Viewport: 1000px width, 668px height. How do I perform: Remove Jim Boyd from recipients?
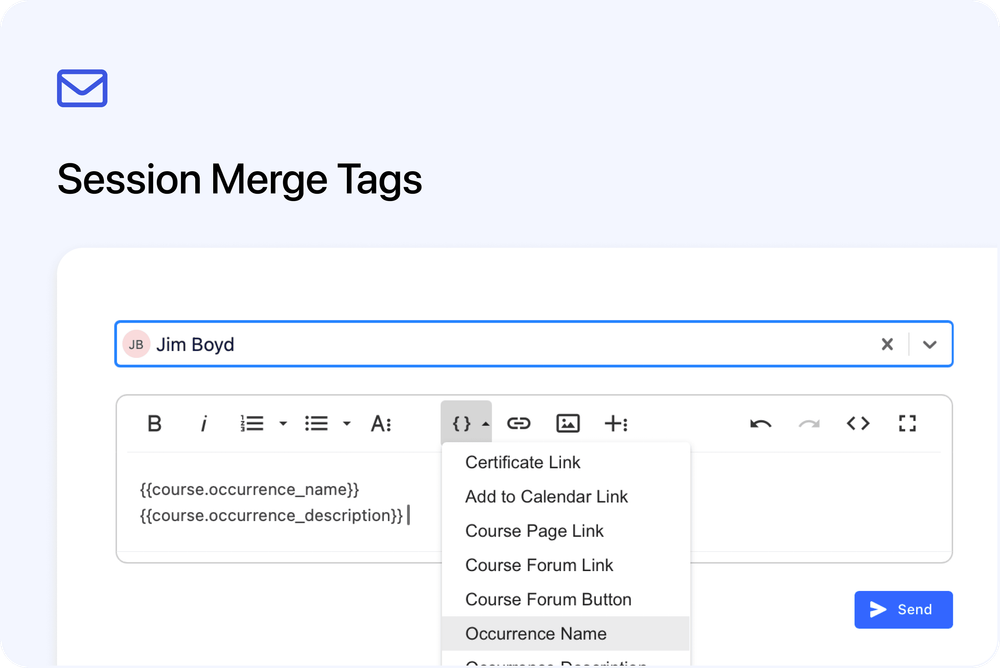click(887, 343)
